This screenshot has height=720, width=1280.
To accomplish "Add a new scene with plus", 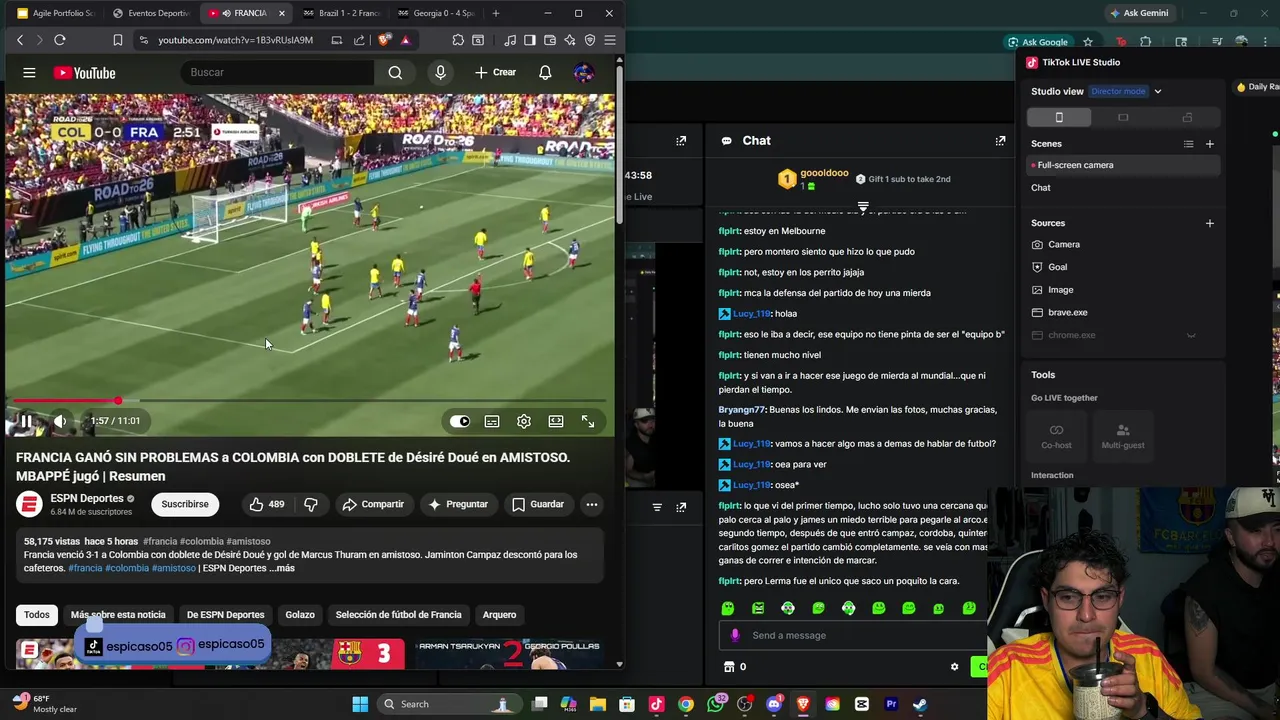I will click(1210, 144).
